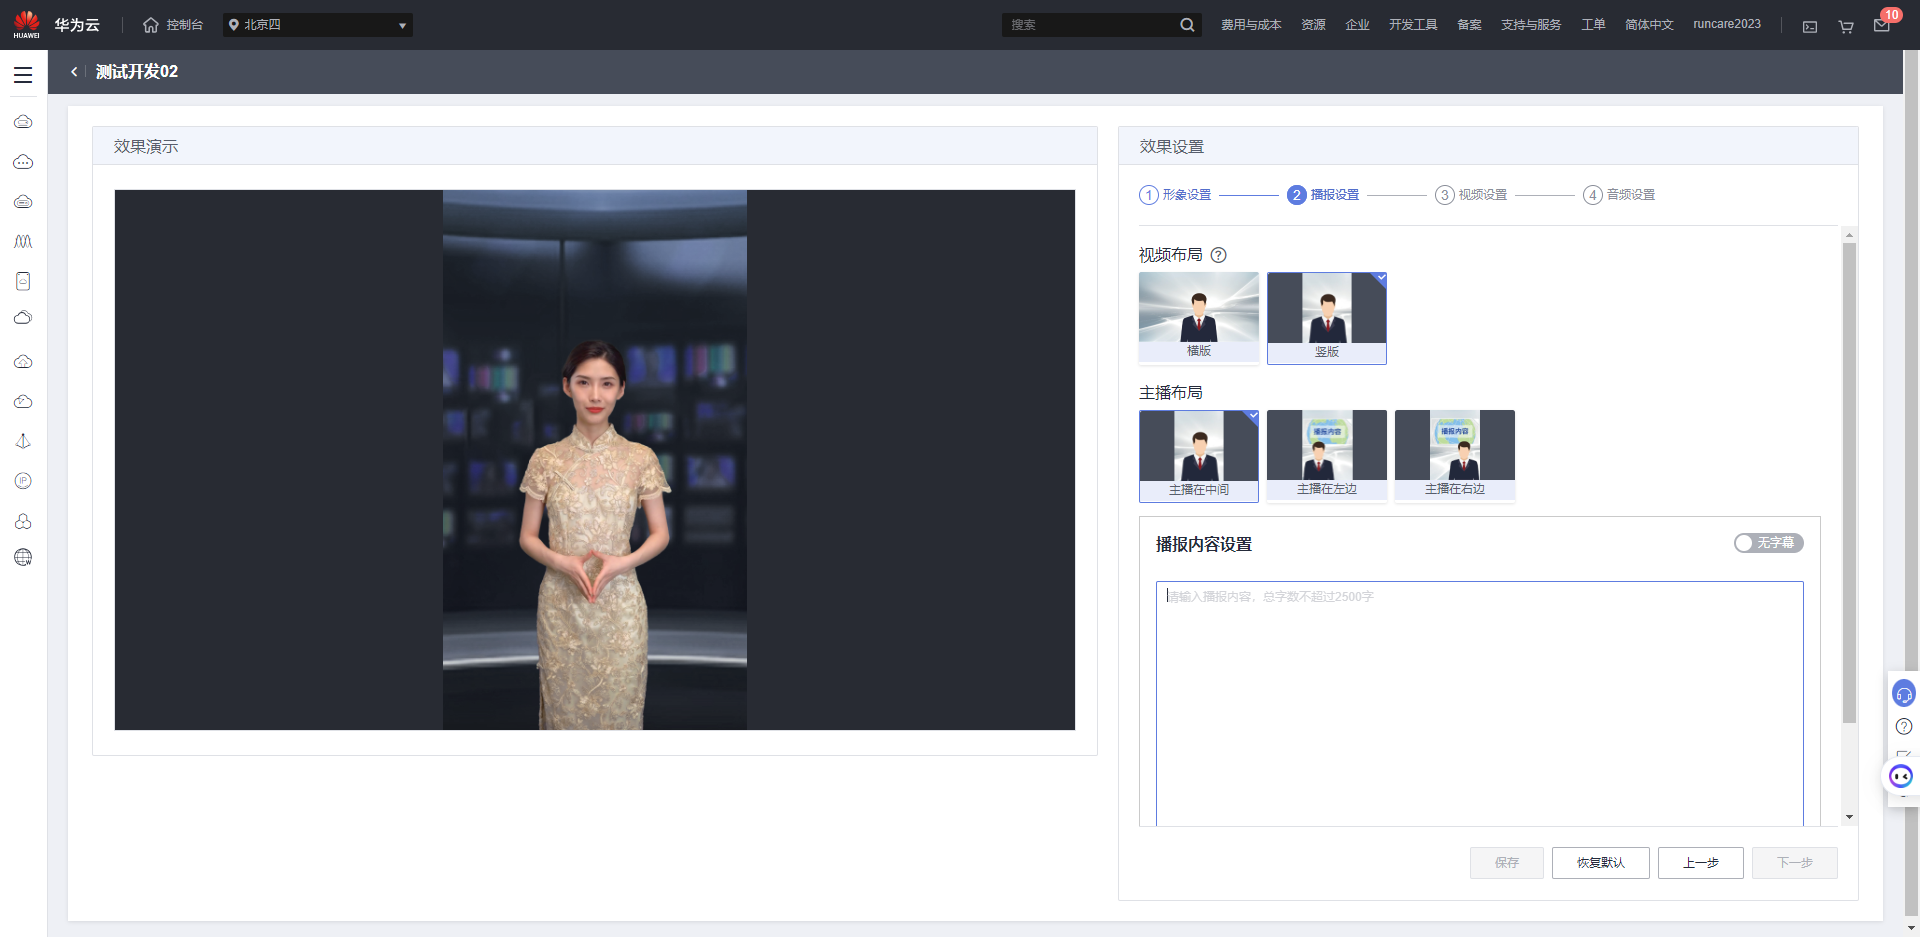Expand the 支持与服务 menu
The image size is (1920, 937).
(1531, 25)
